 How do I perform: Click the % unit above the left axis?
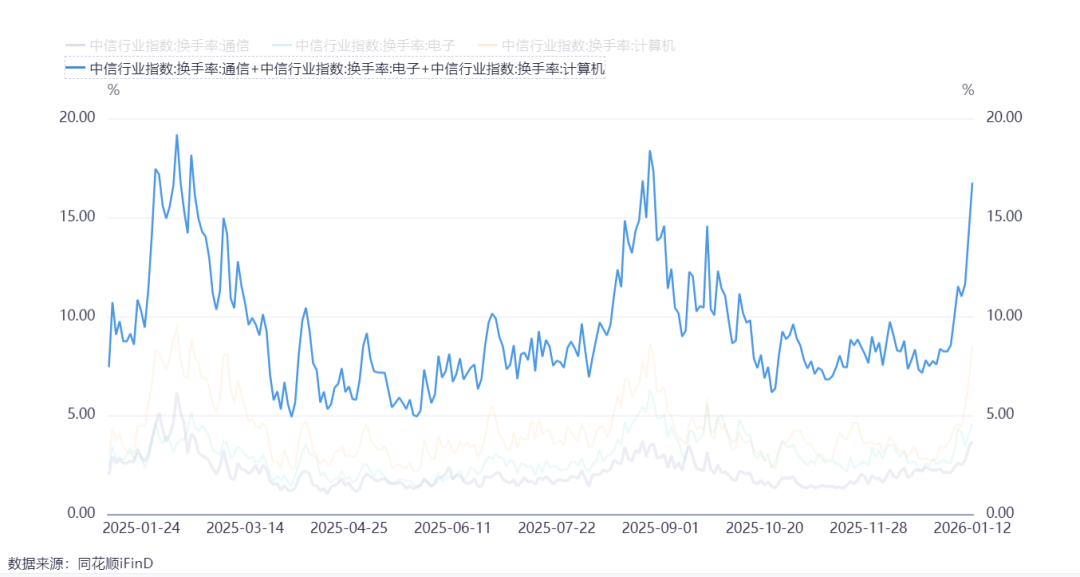(x=114, y=90)
